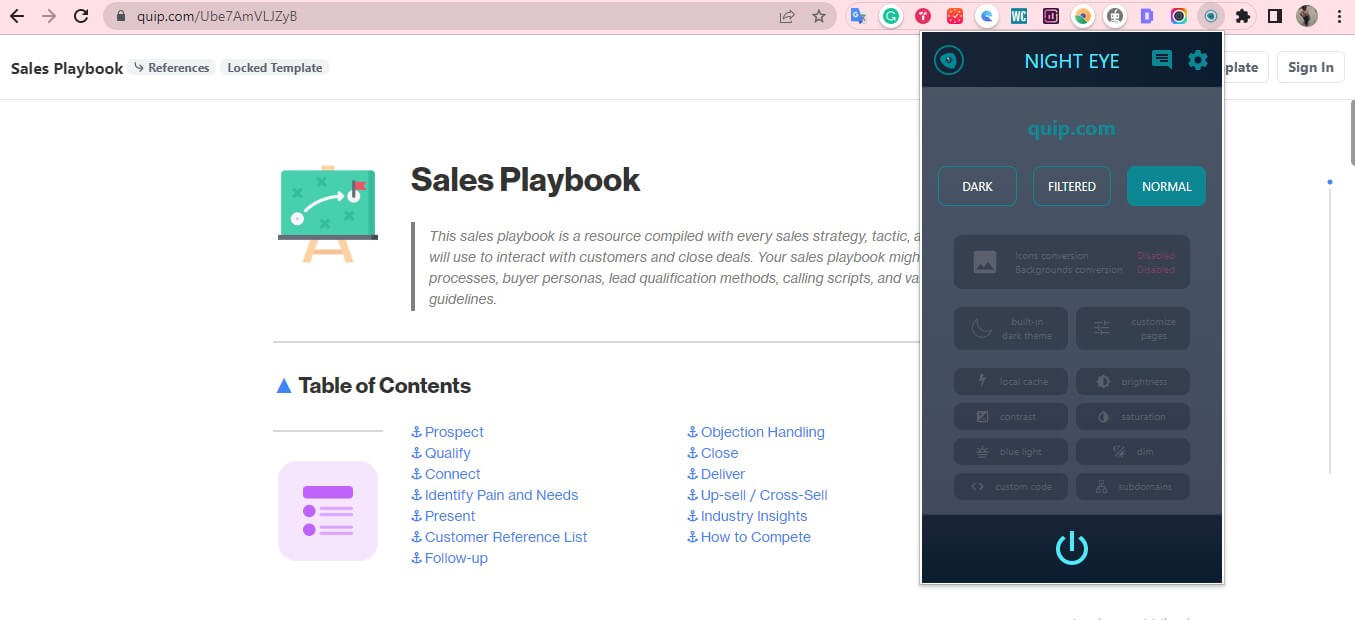Open the Chrome Extensions puzzle menu
Image resolution: width=1355 pixels, height=620 pixels.
(x=1243, y=16)
